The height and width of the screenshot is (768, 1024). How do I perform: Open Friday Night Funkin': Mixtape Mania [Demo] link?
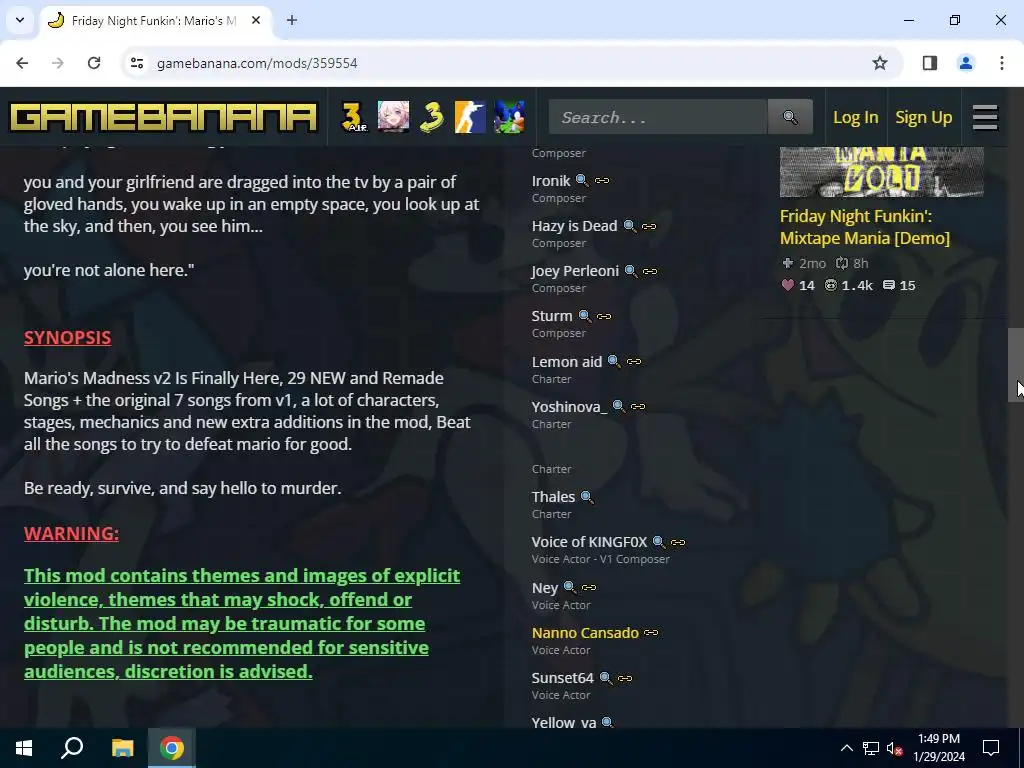[865, 227]
